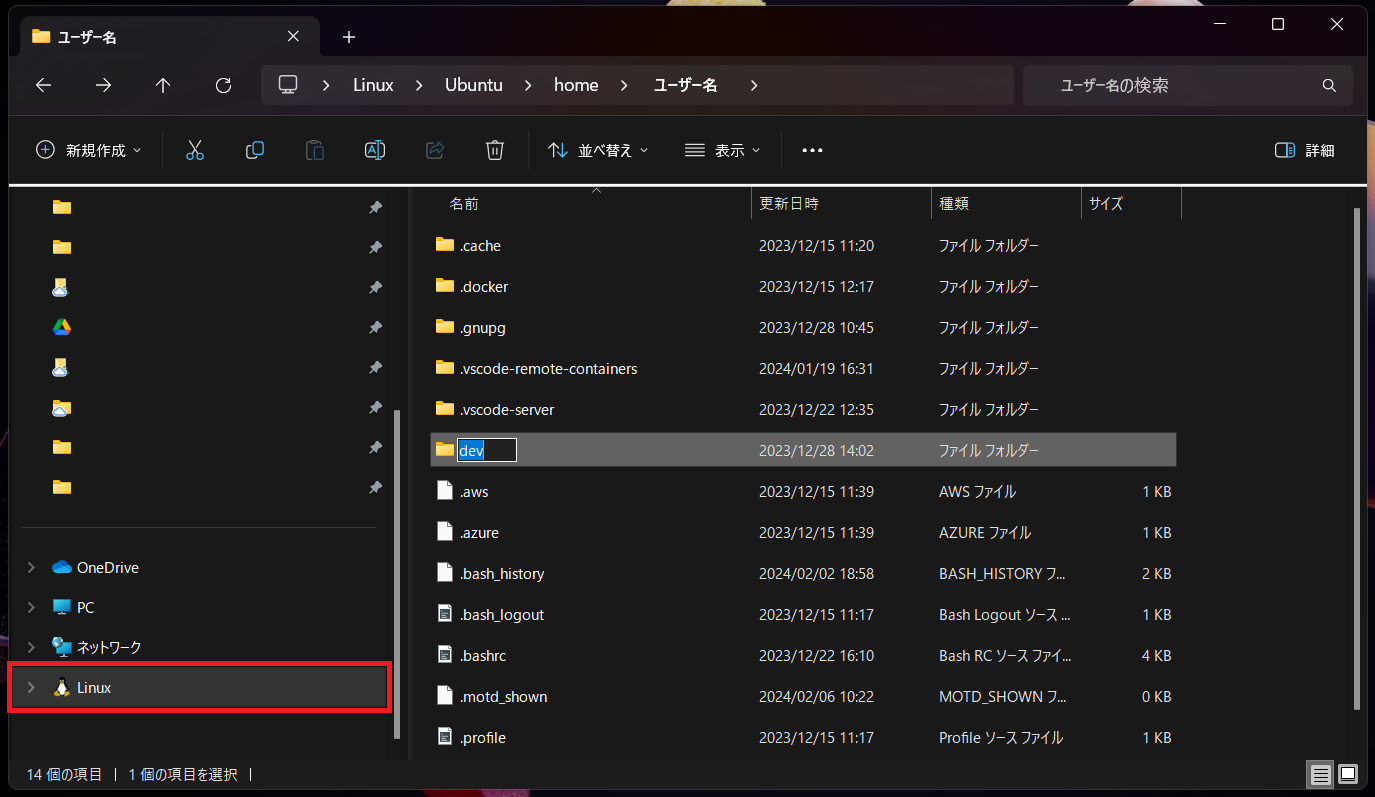Navigate back with the left arrow
Image resolution: width=1375 pixels, height=797 pixels.
coord(43,86)
